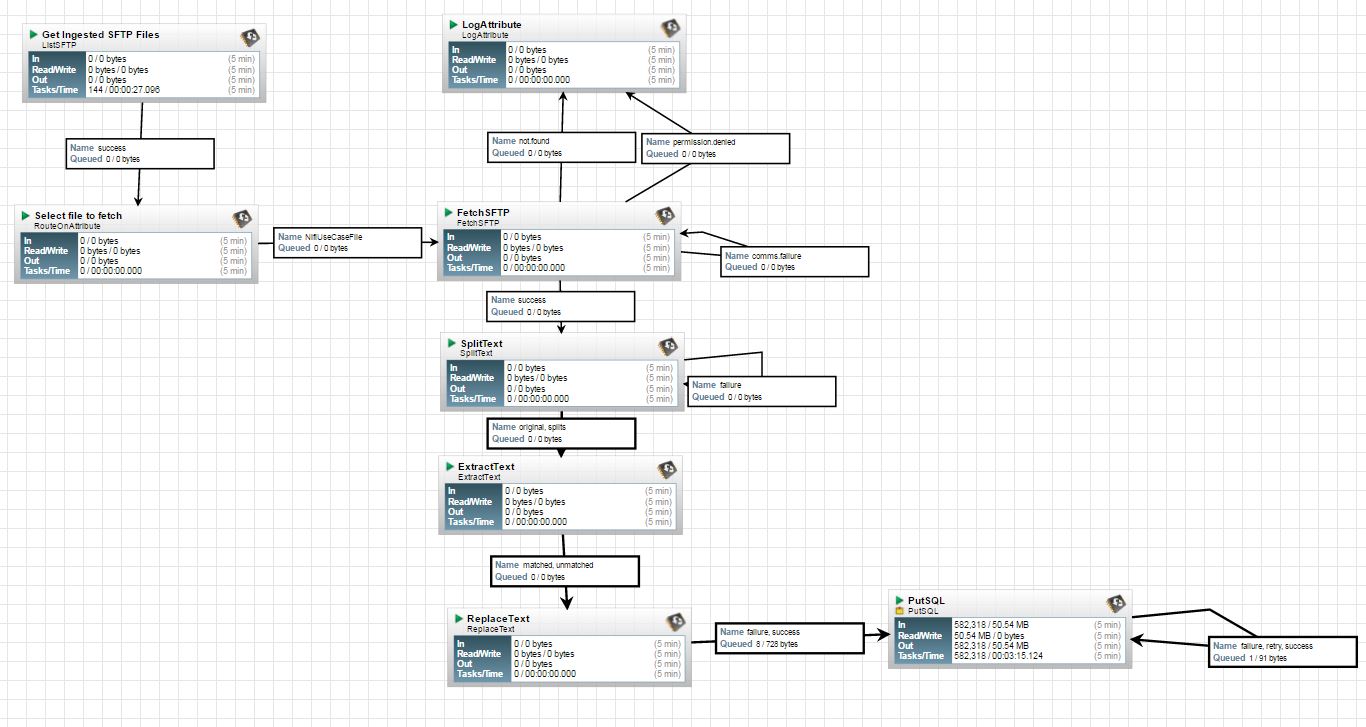
Task: Click the yellow warning icon on PutSQL
Action: tap(902, 610)
